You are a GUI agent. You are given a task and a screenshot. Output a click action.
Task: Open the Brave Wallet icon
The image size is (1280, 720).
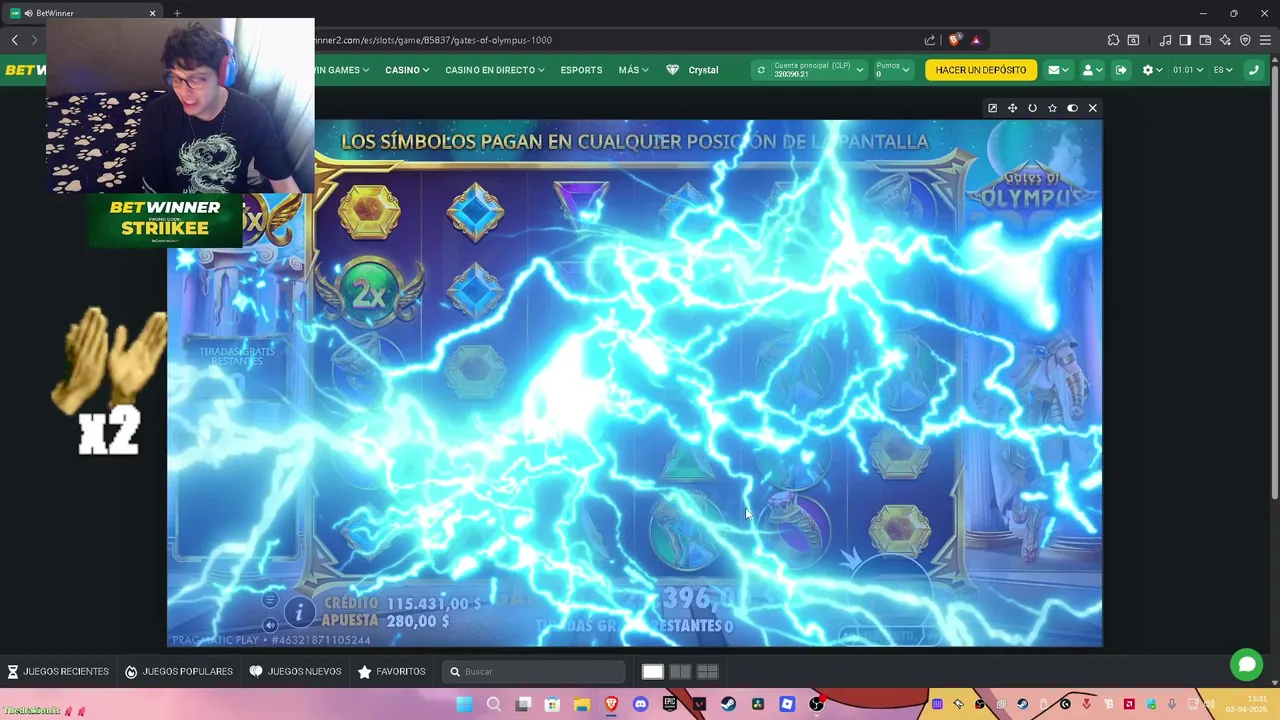click(x=1205, y=40)
